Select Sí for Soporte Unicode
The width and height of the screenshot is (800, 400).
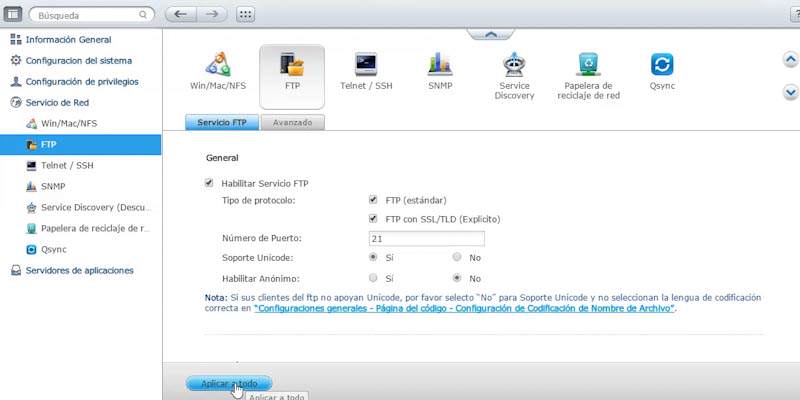[373, 257]
